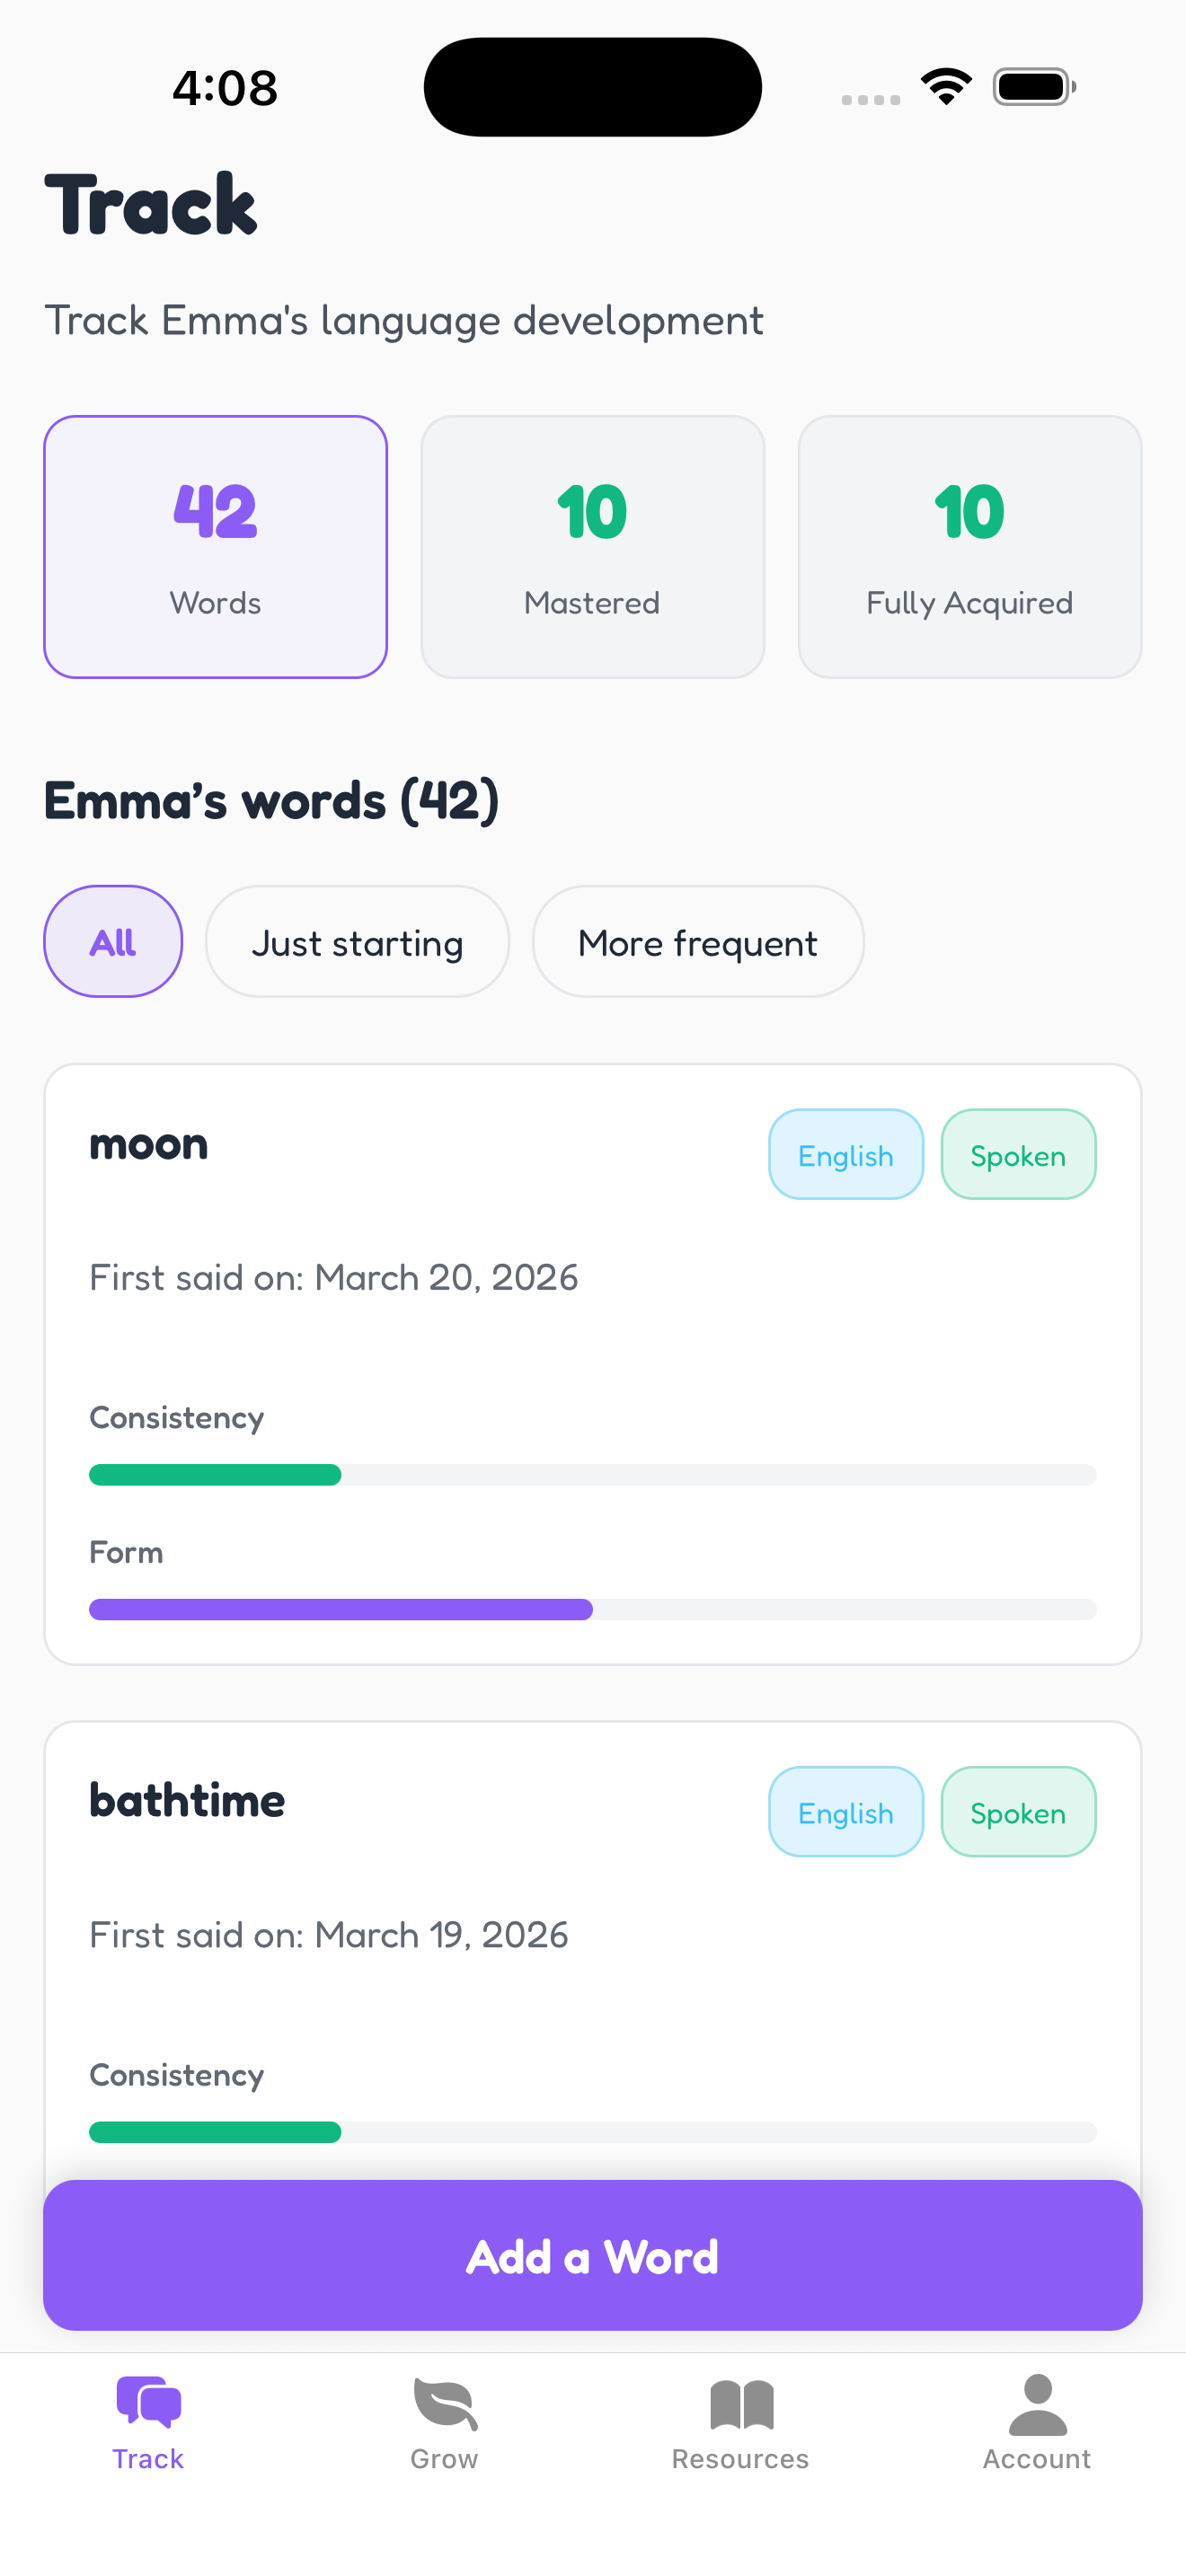Tap the "Add a Word" button
Image resolution: width=1186 pixels, height=2576 pixels.
[592, 2256]
